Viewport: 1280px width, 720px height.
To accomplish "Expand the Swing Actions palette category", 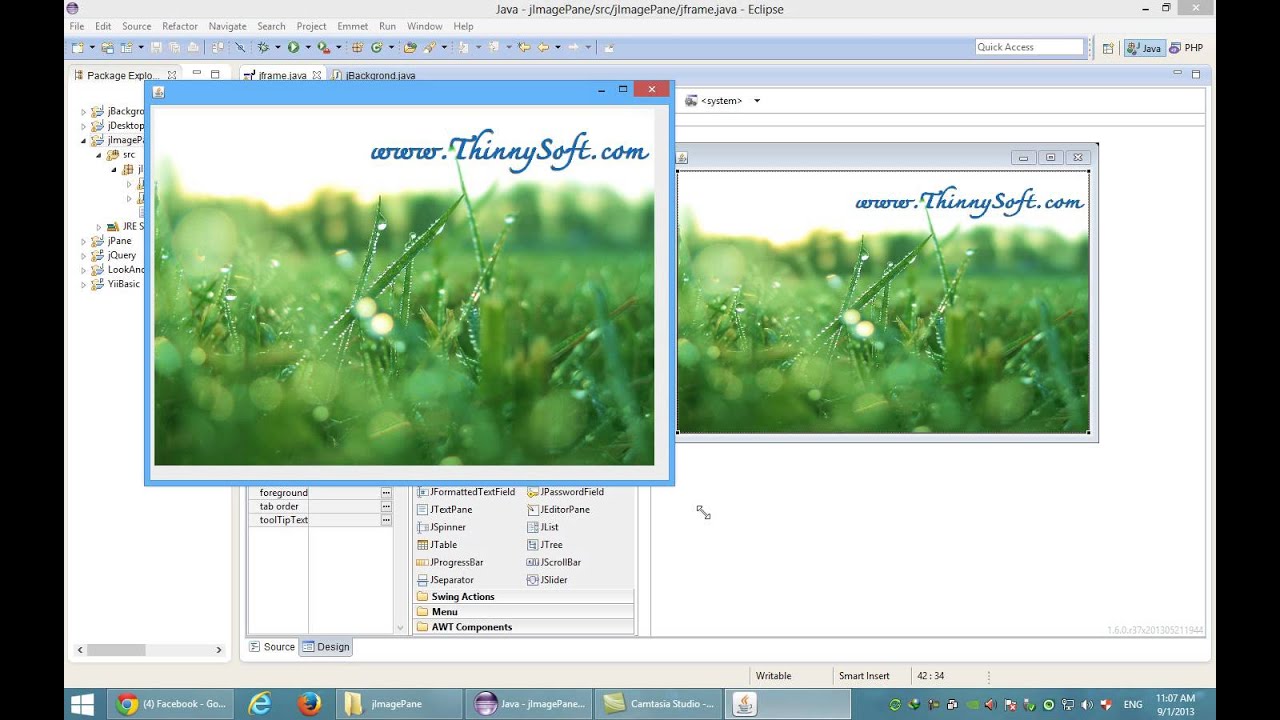I will click(x=524, y=597).
